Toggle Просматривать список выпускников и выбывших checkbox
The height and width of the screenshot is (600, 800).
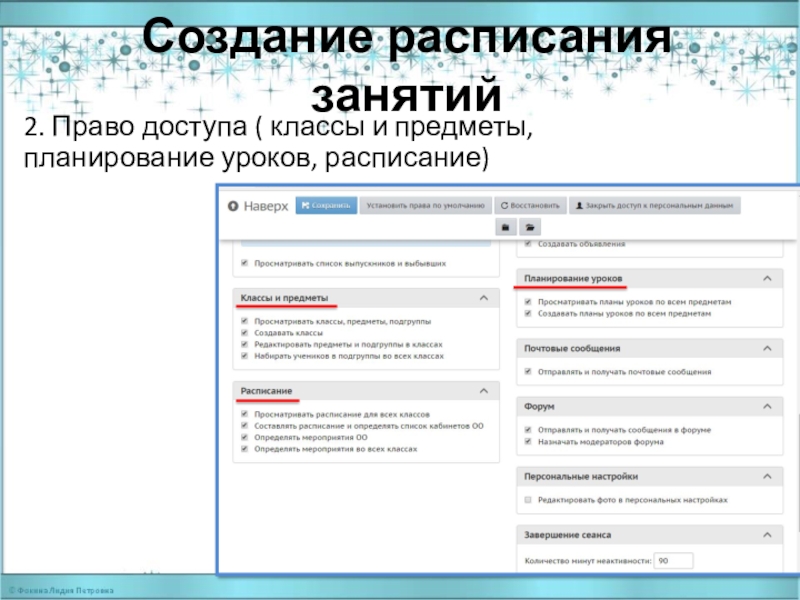(244, 263)
